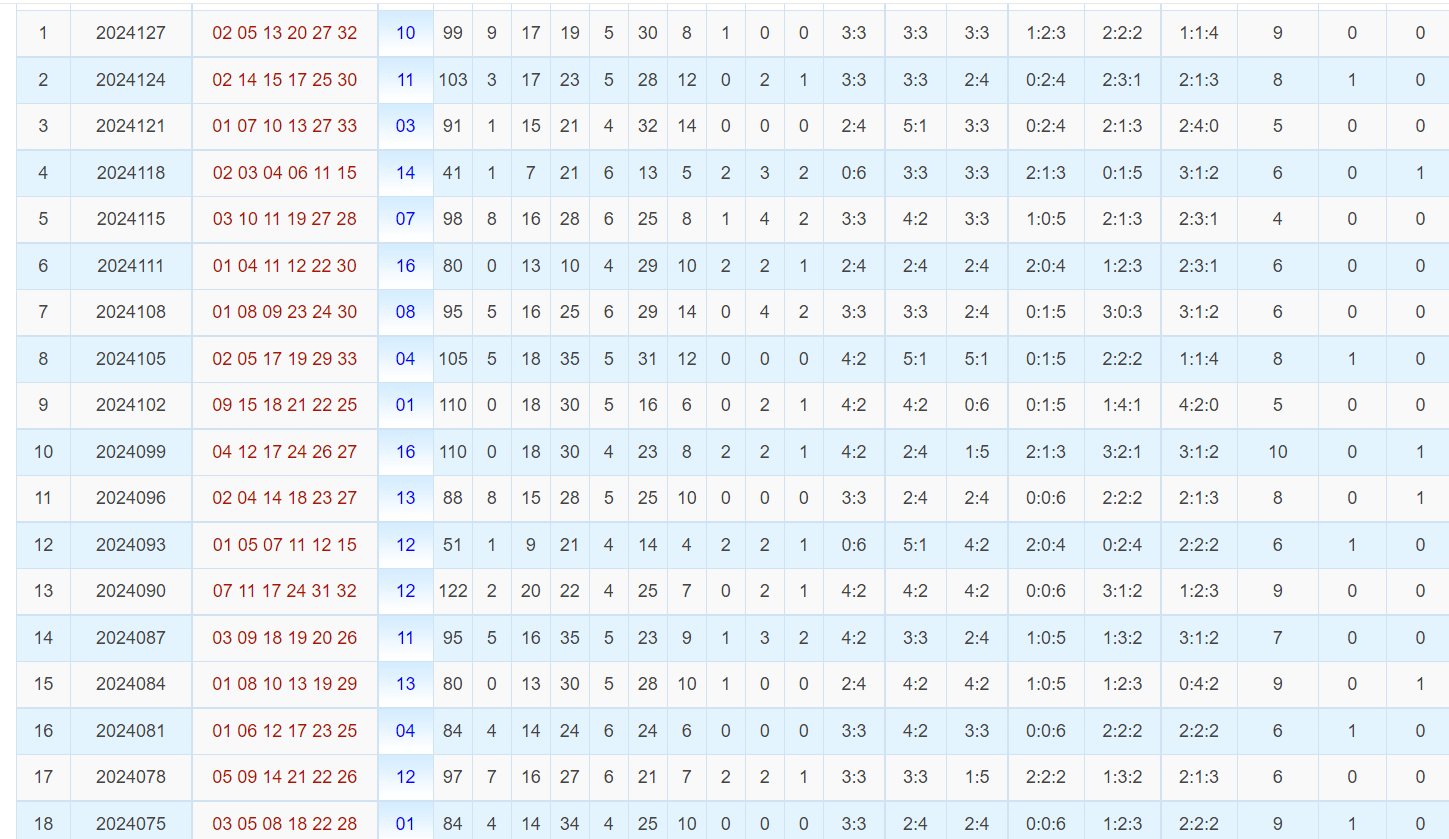Click ratio 2:4:0 in row 2024121
Viewport: 1449px width, 839px height.
[x=1198, y=126]
